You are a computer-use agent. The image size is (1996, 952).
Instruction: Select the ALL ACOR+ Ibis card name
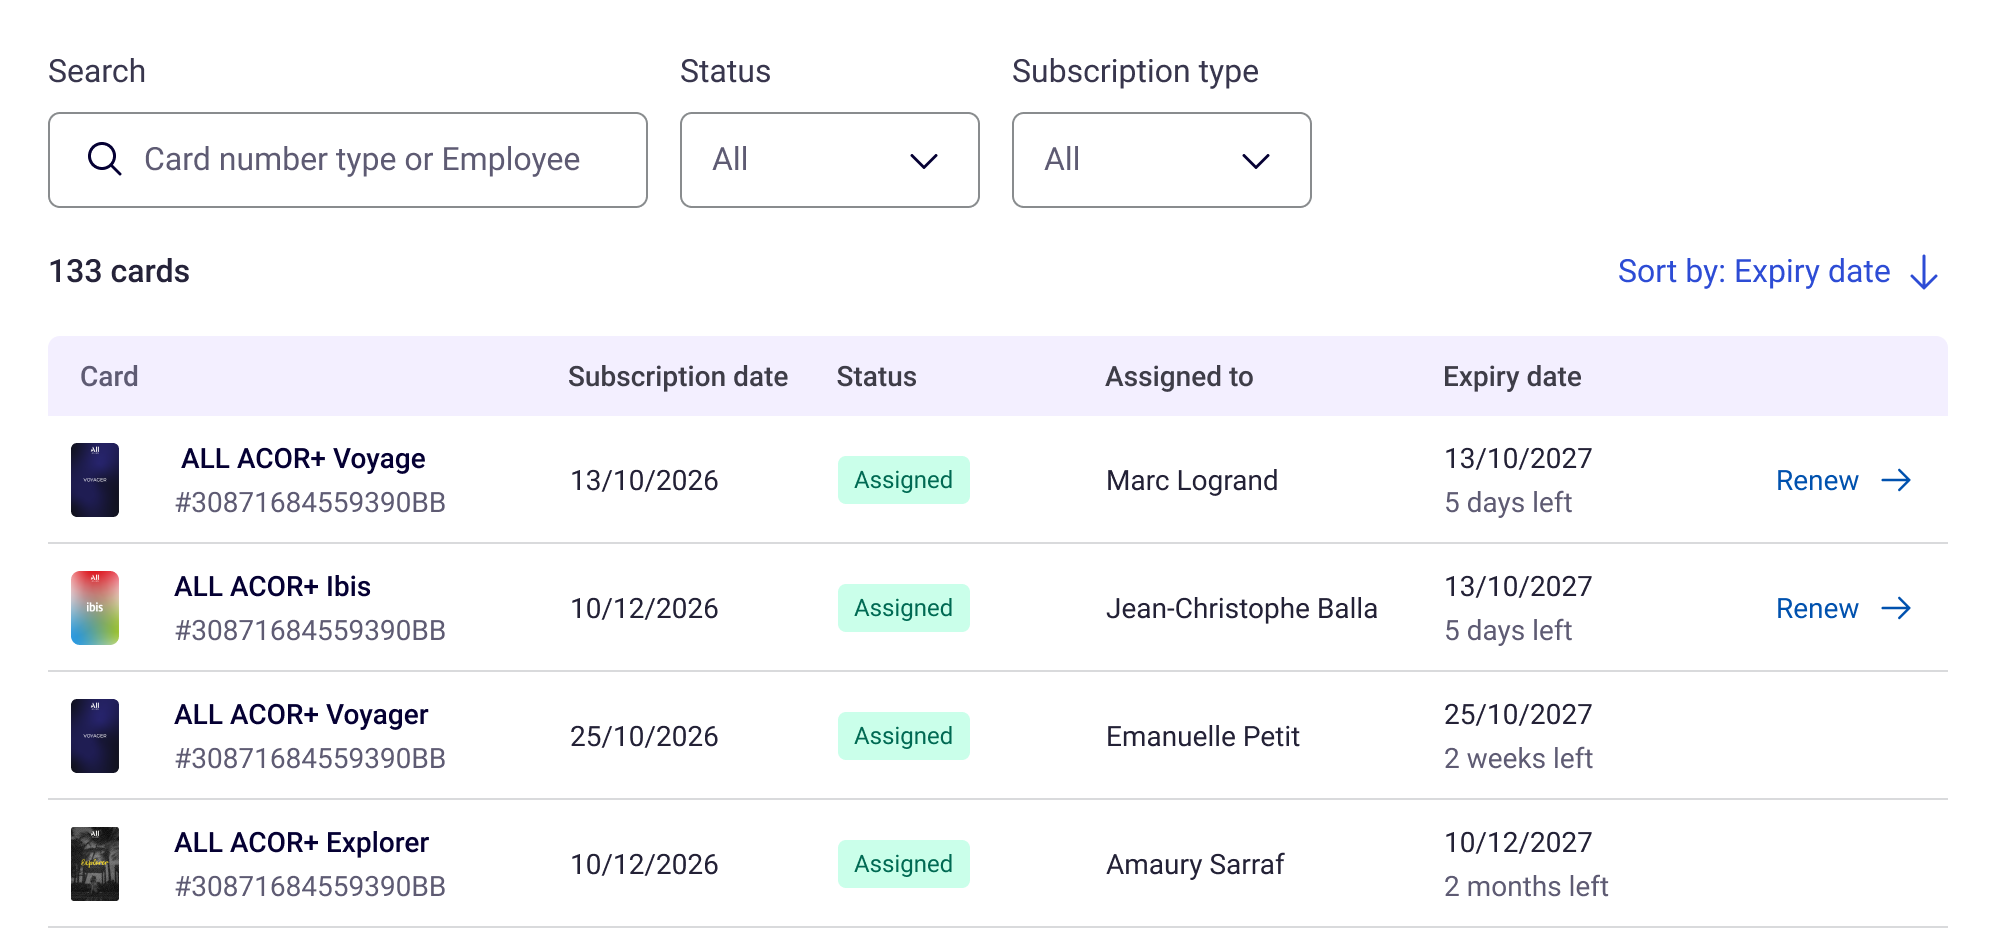[272, 587]
